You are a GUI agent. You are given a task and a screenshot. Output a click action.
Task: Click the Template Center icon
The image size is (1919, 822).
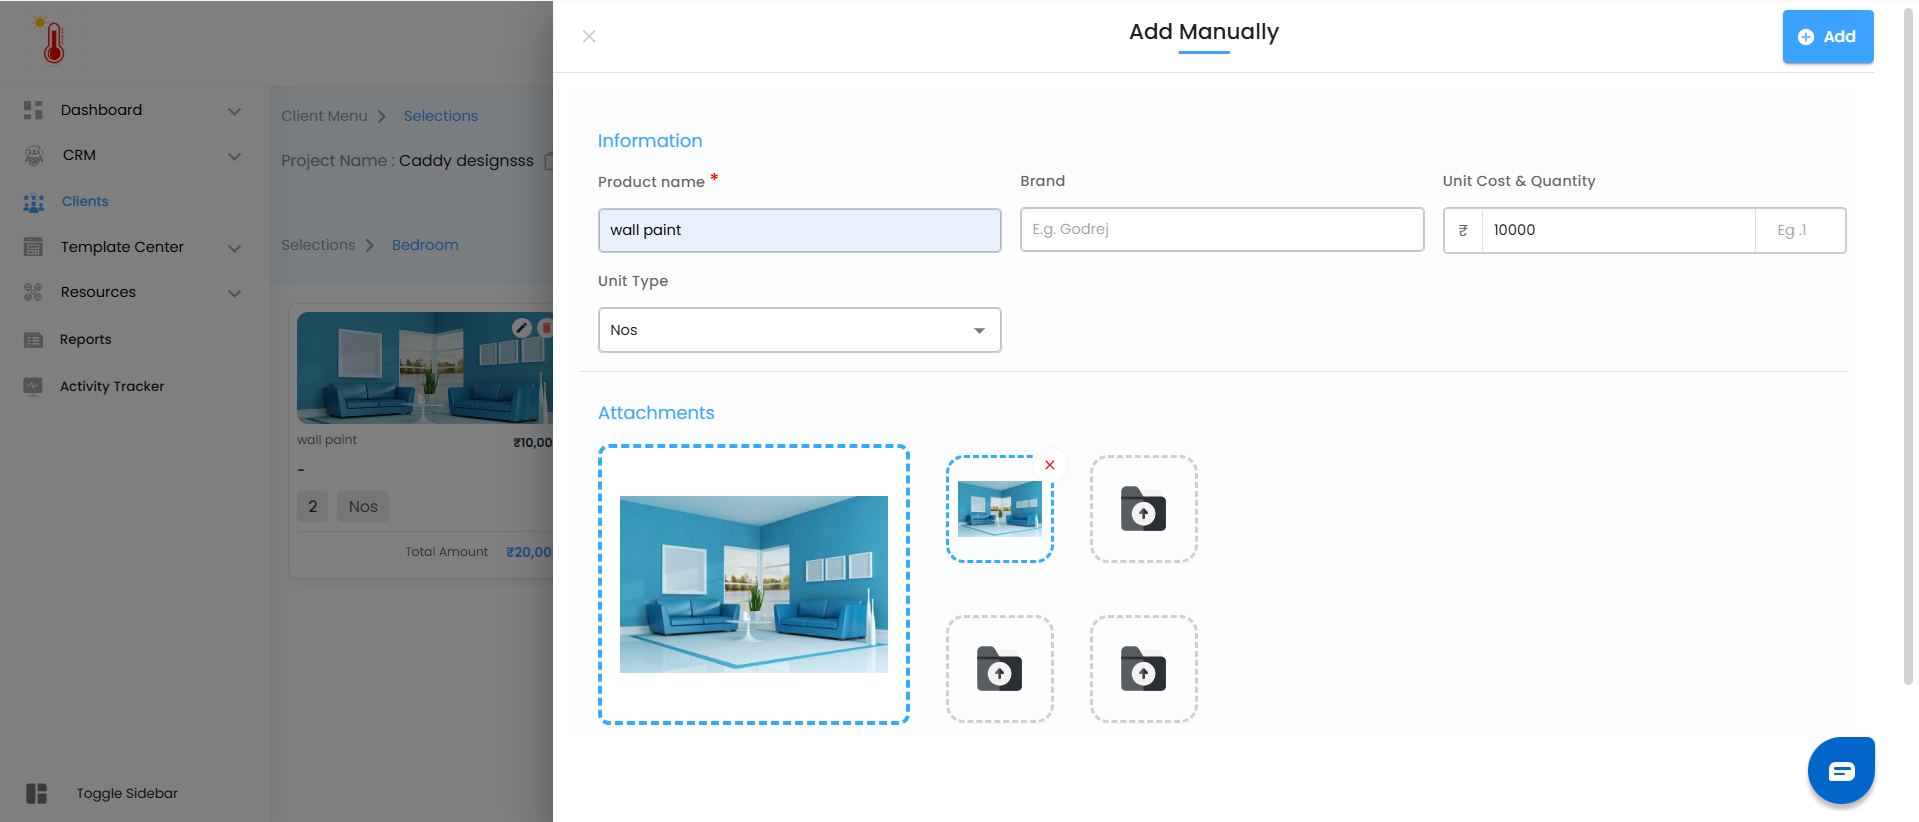(33, 247)
